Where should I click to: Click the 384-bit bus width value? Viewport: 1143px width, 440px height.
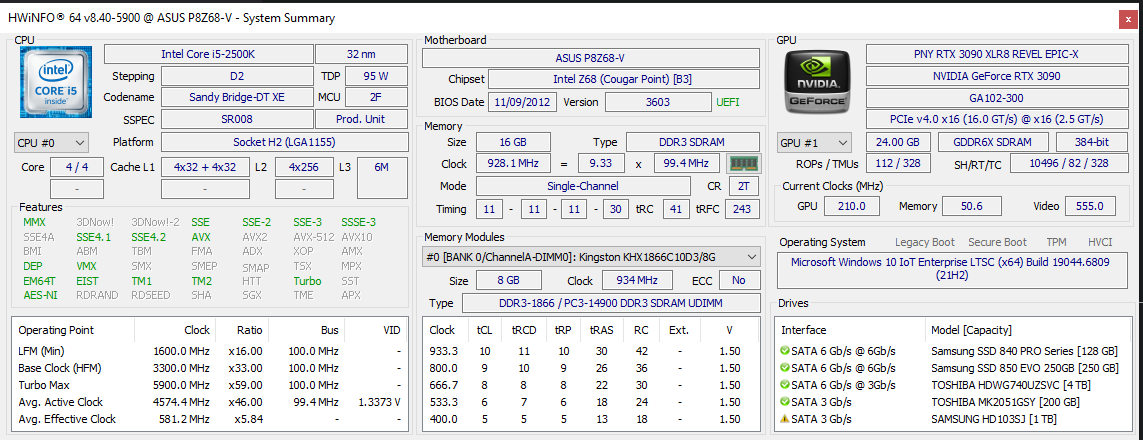point(1091,143)
